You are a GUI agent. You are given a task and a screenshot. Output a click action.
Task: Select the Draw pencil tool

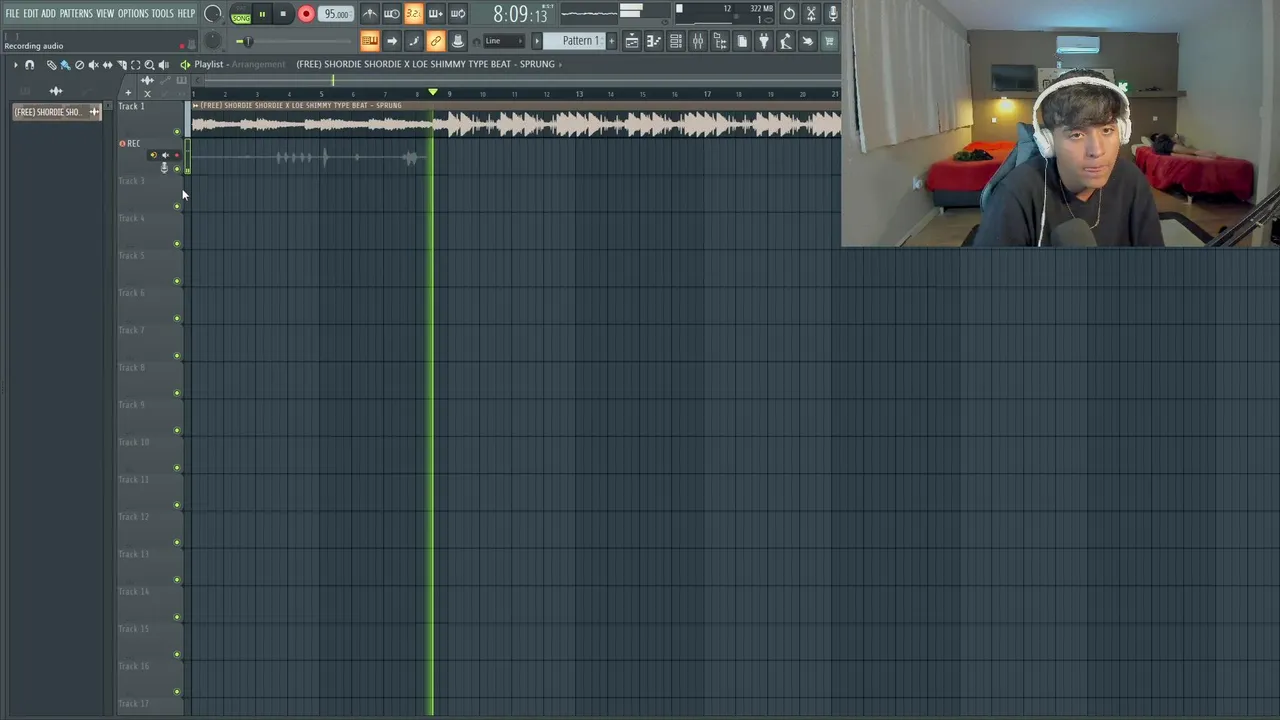[51, 65]
